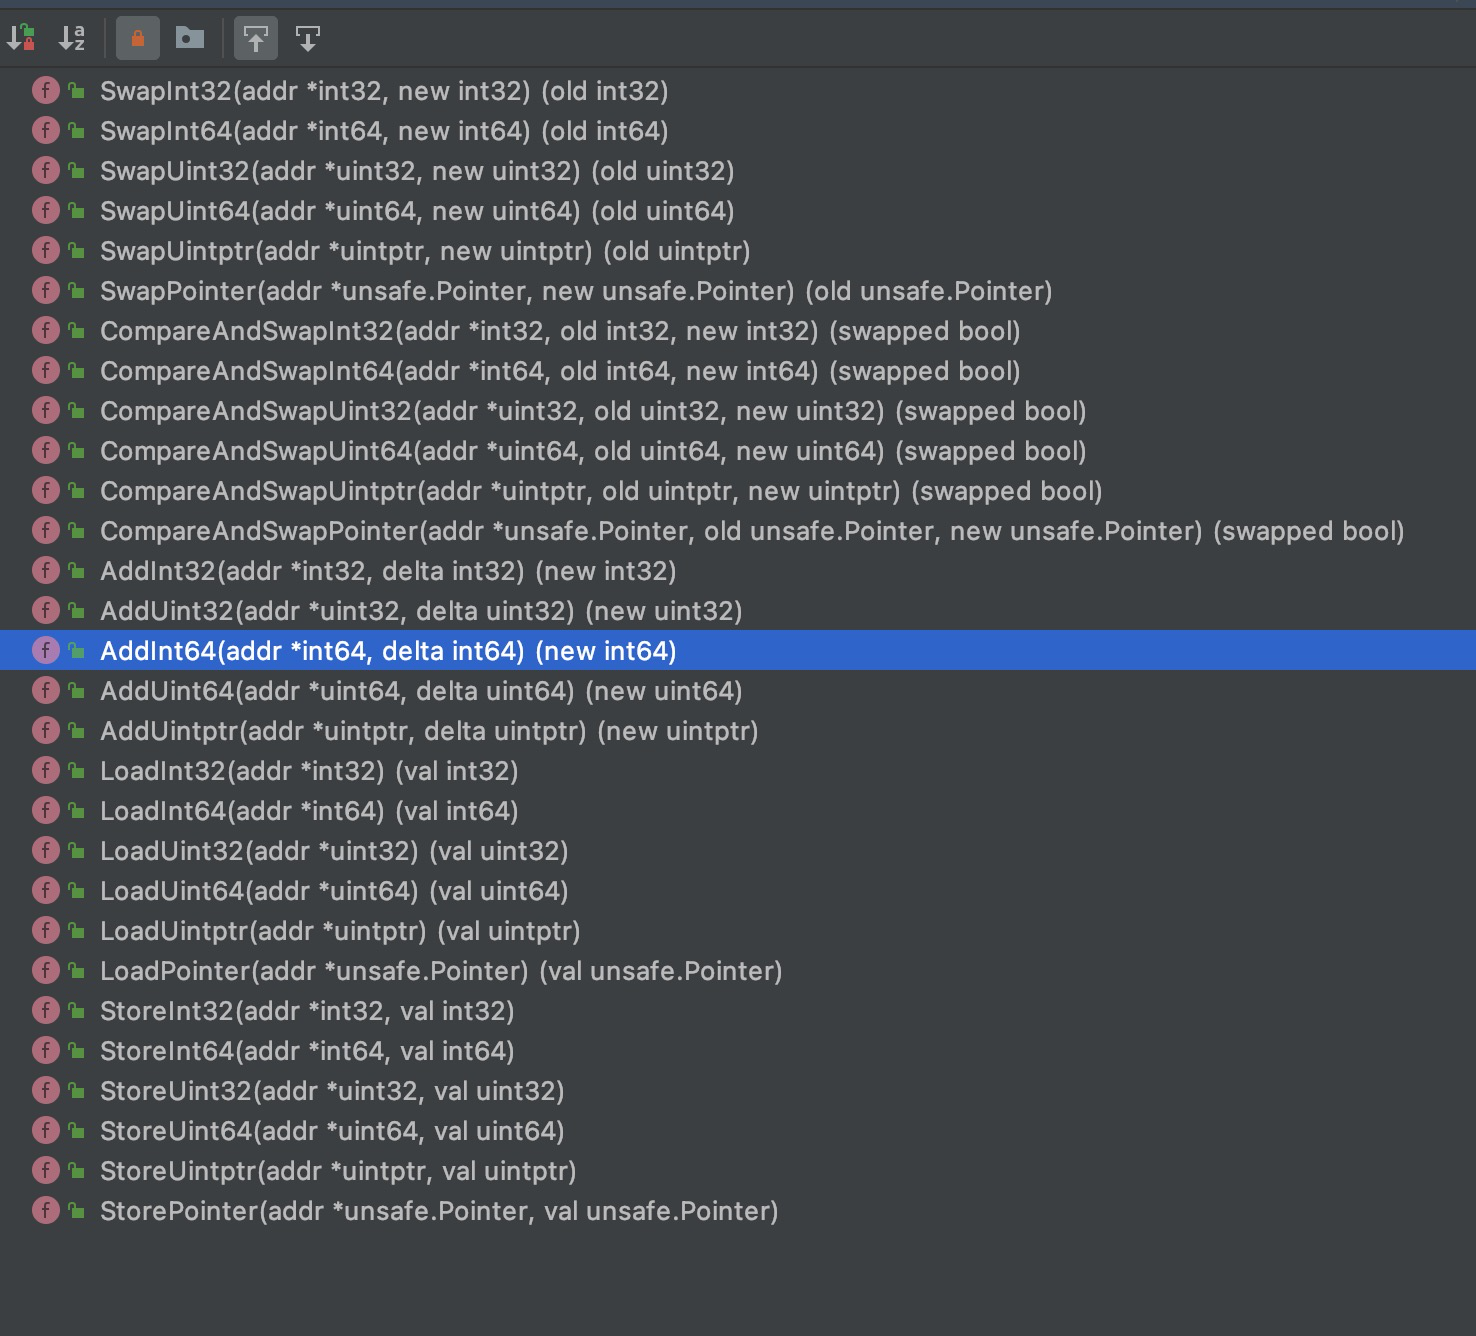1476x1336 pixels.
Task: Toggle Autoscroll to Source button
Action: [256, 39]
